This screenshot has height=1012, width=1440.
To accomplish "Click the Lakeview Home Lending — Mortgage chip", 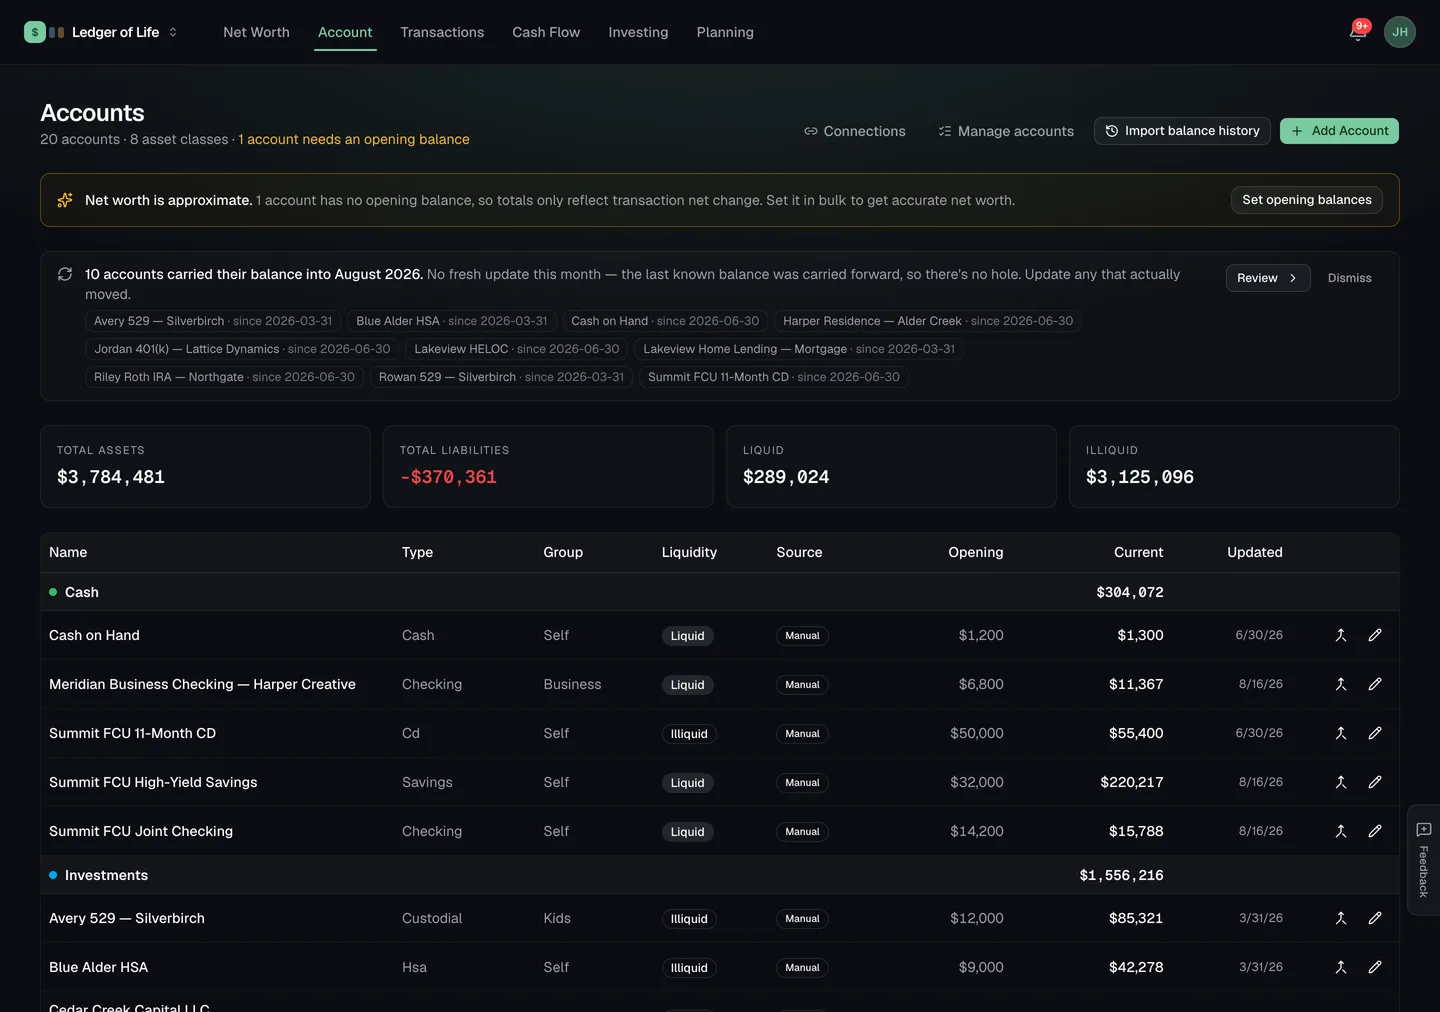I will coord(799,349).
